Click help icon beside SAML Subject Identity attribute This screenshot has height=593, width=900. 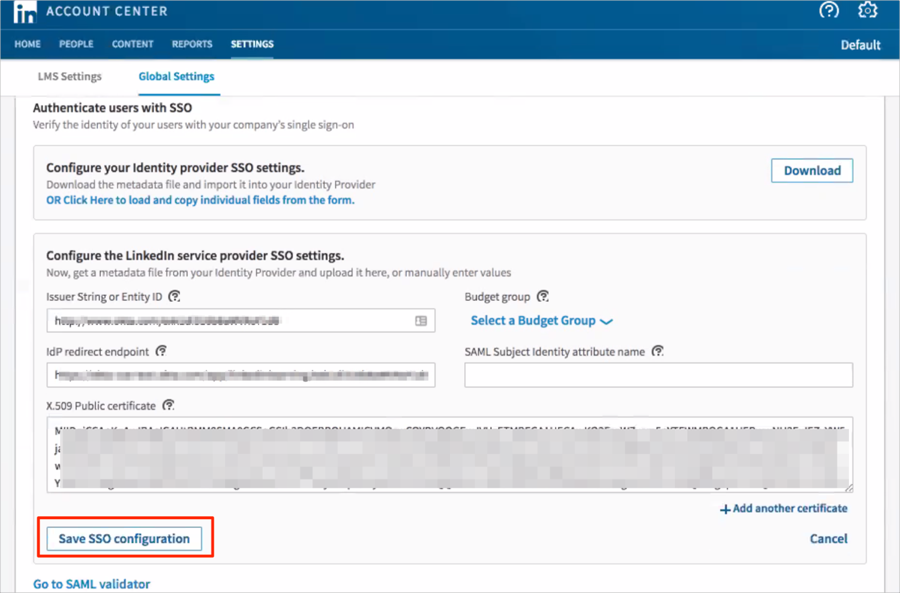pyautogui.click(x=657, y=351)
